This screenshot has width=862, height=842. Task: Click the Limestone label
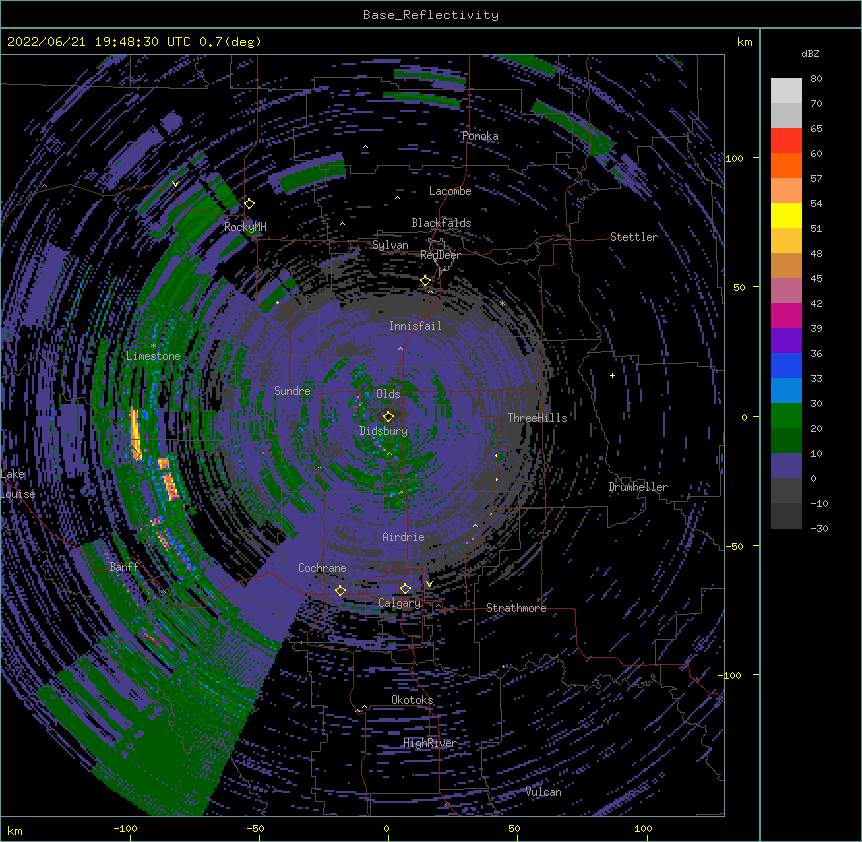point(153,356)
